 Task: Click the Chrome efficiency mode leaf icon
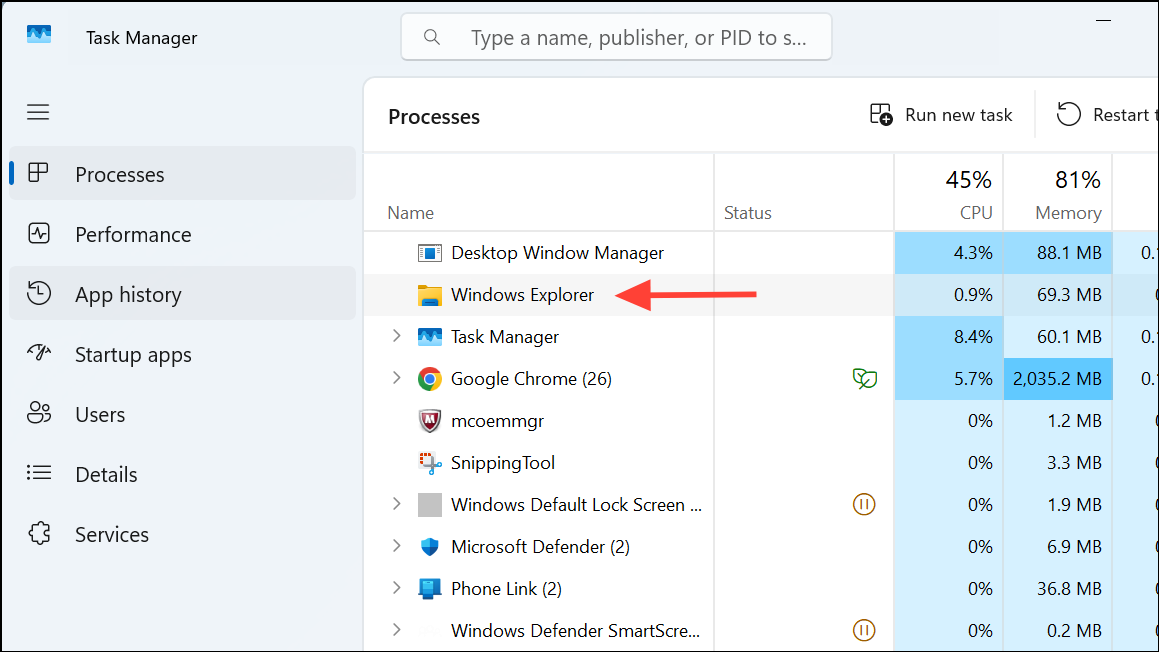pyautogui.click(x=864, y=379)
